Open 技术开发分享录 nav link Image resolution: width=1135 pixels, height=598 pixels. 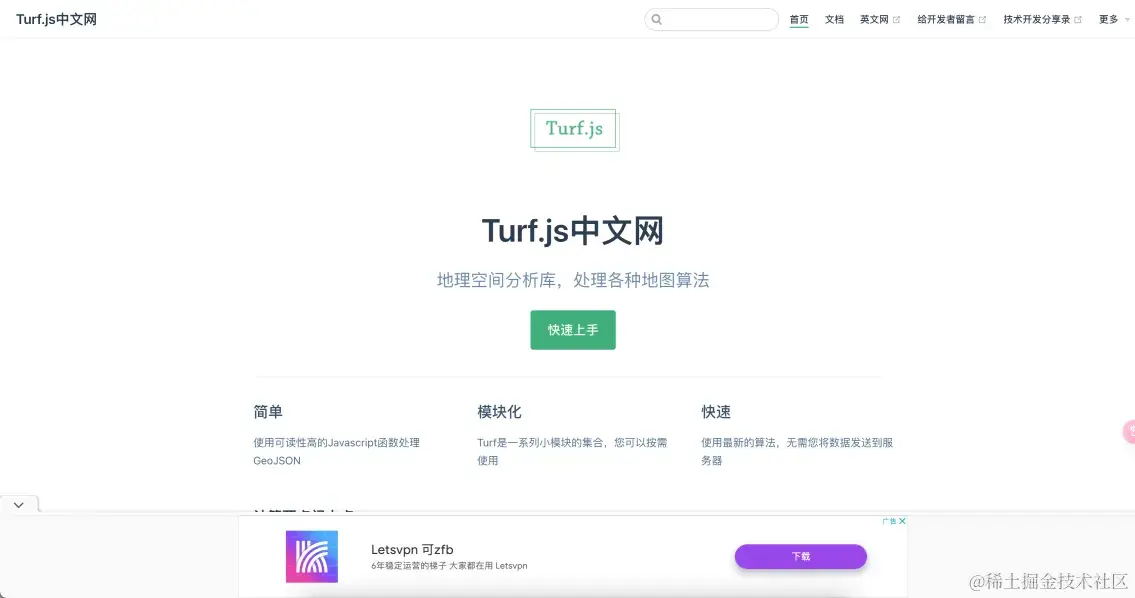[x=1042, y=20]
